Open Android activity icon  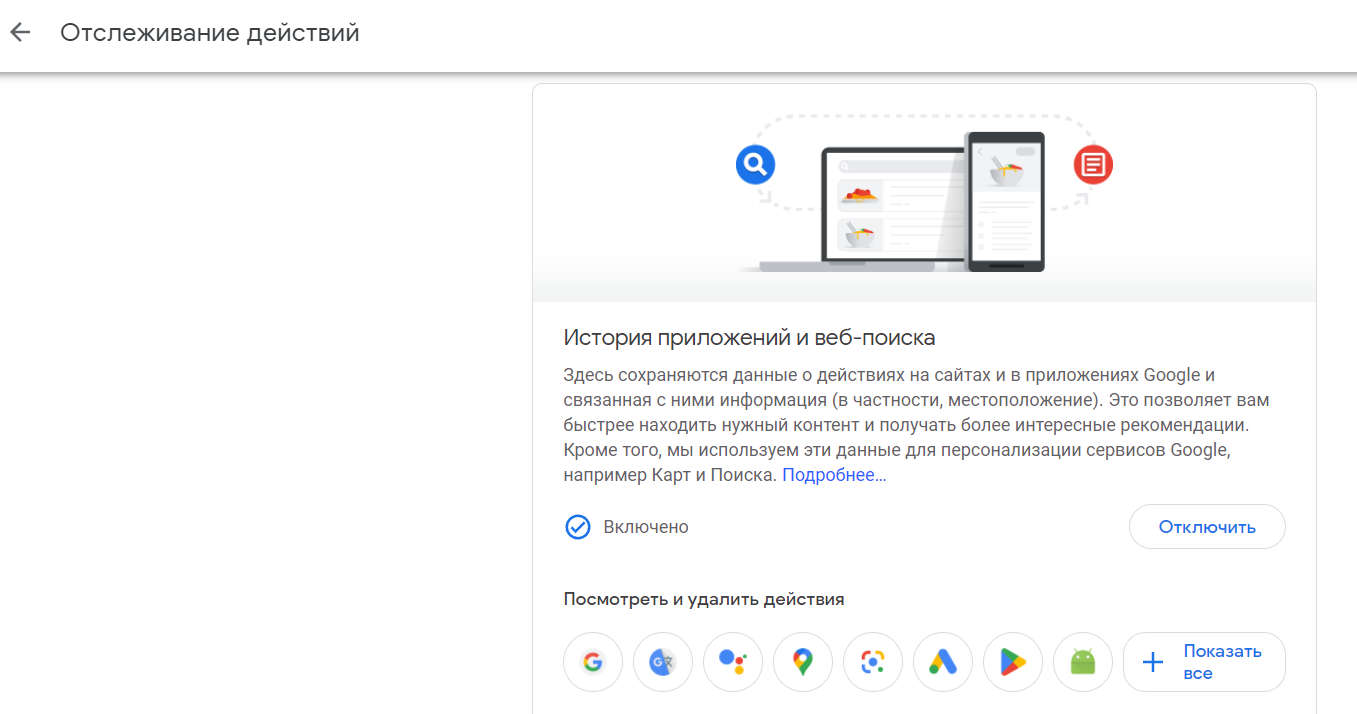[1083, 662]
